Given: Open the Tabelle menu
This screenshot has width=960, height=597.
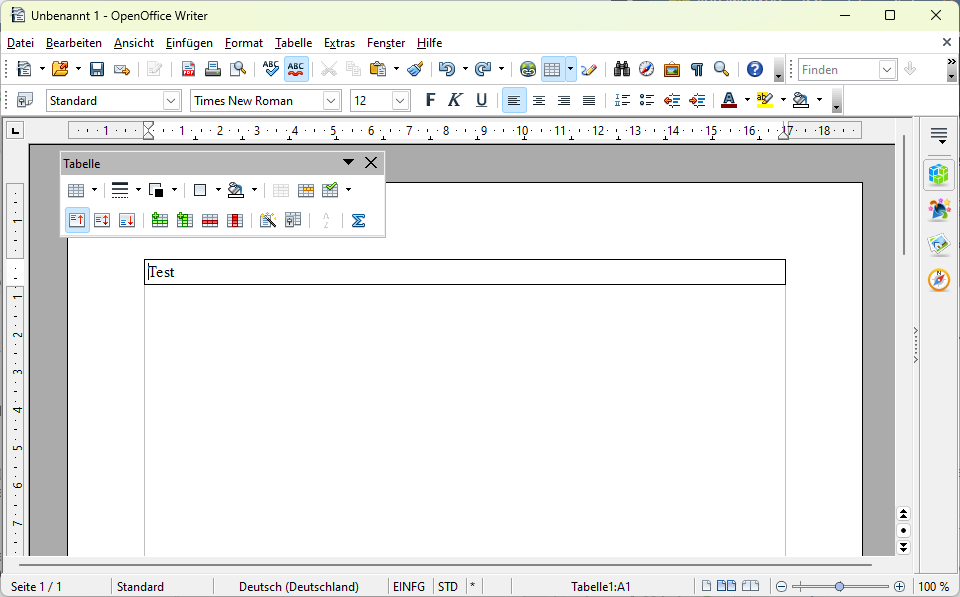Looking at the screenshot, I should pyautogui.click(x=293, y=43).
